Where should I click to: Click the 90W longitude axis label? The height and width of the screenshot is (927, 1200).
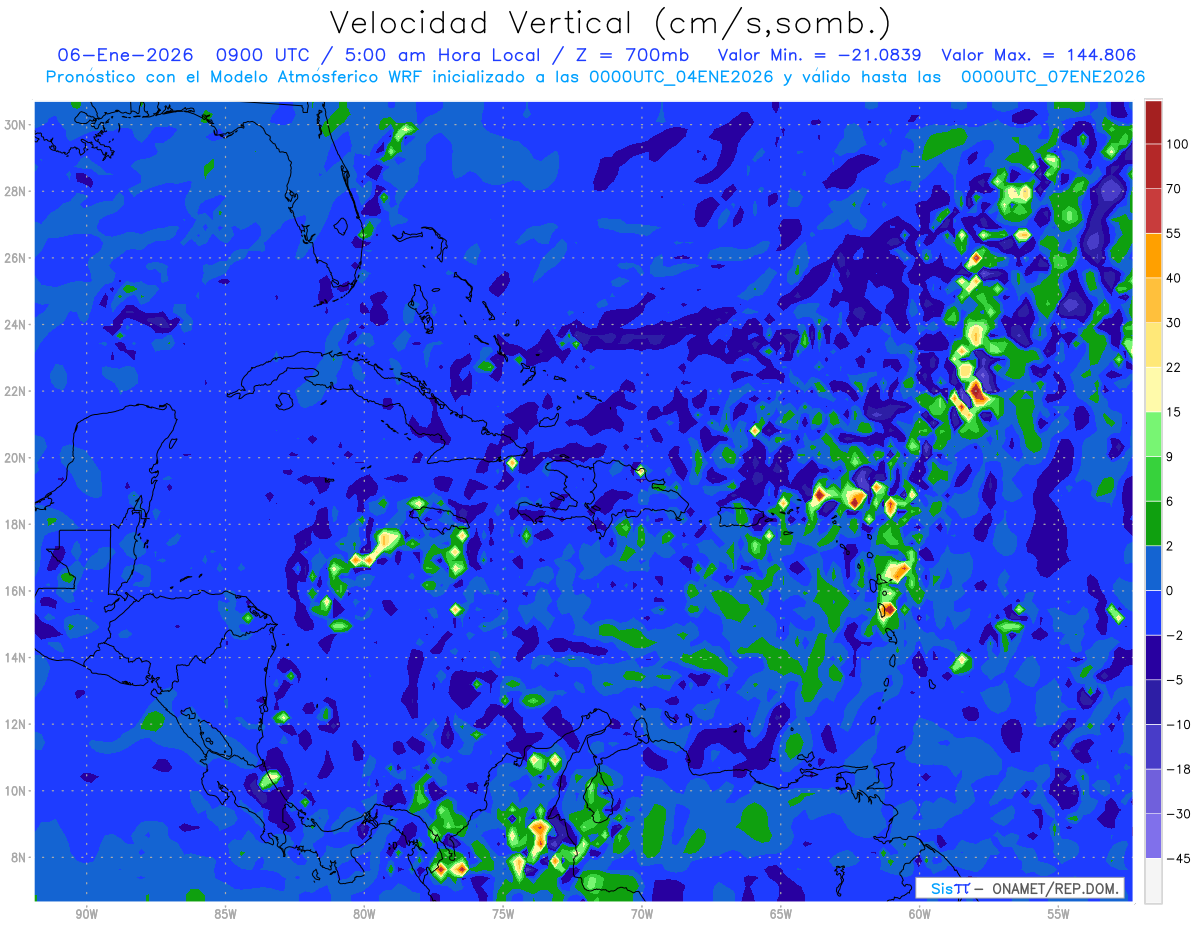(86, 914)
